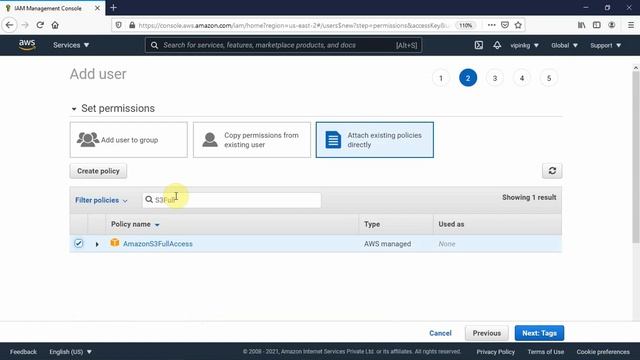
Task: Go to the browser home icon
Action: point(55,25)
